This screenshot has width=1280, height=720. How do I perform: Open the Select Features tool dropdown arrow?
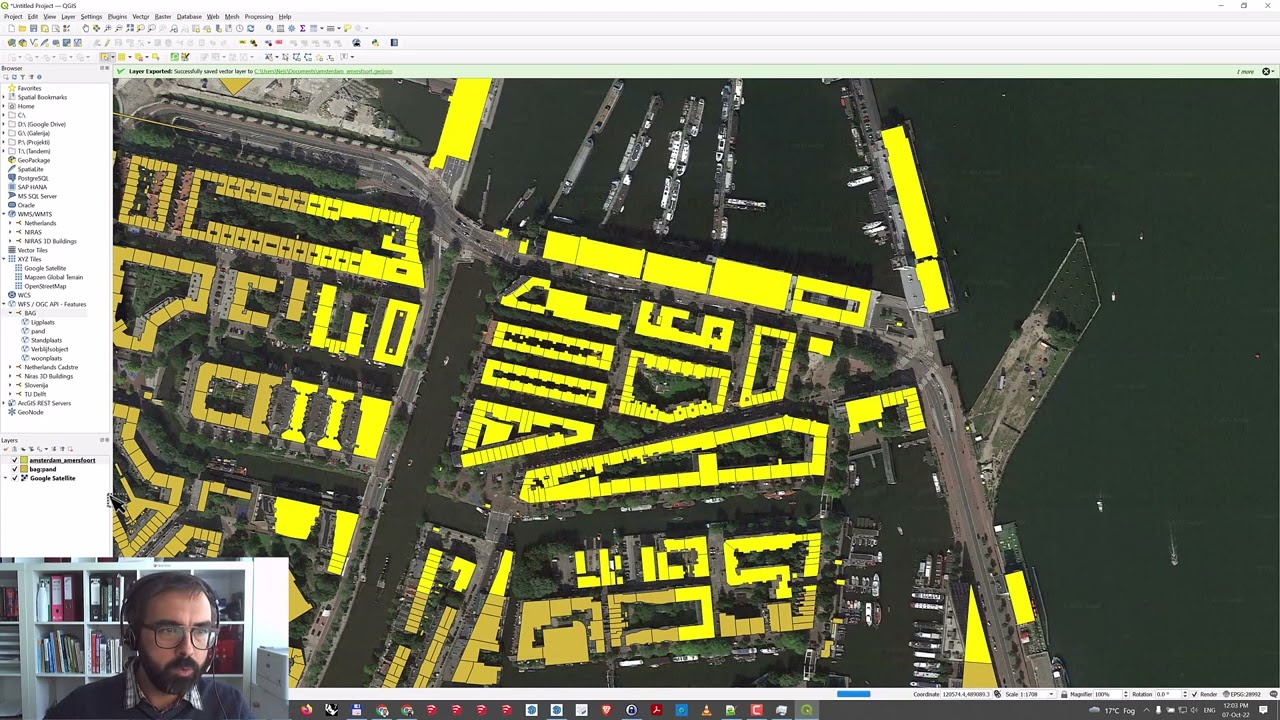(113, 57)
